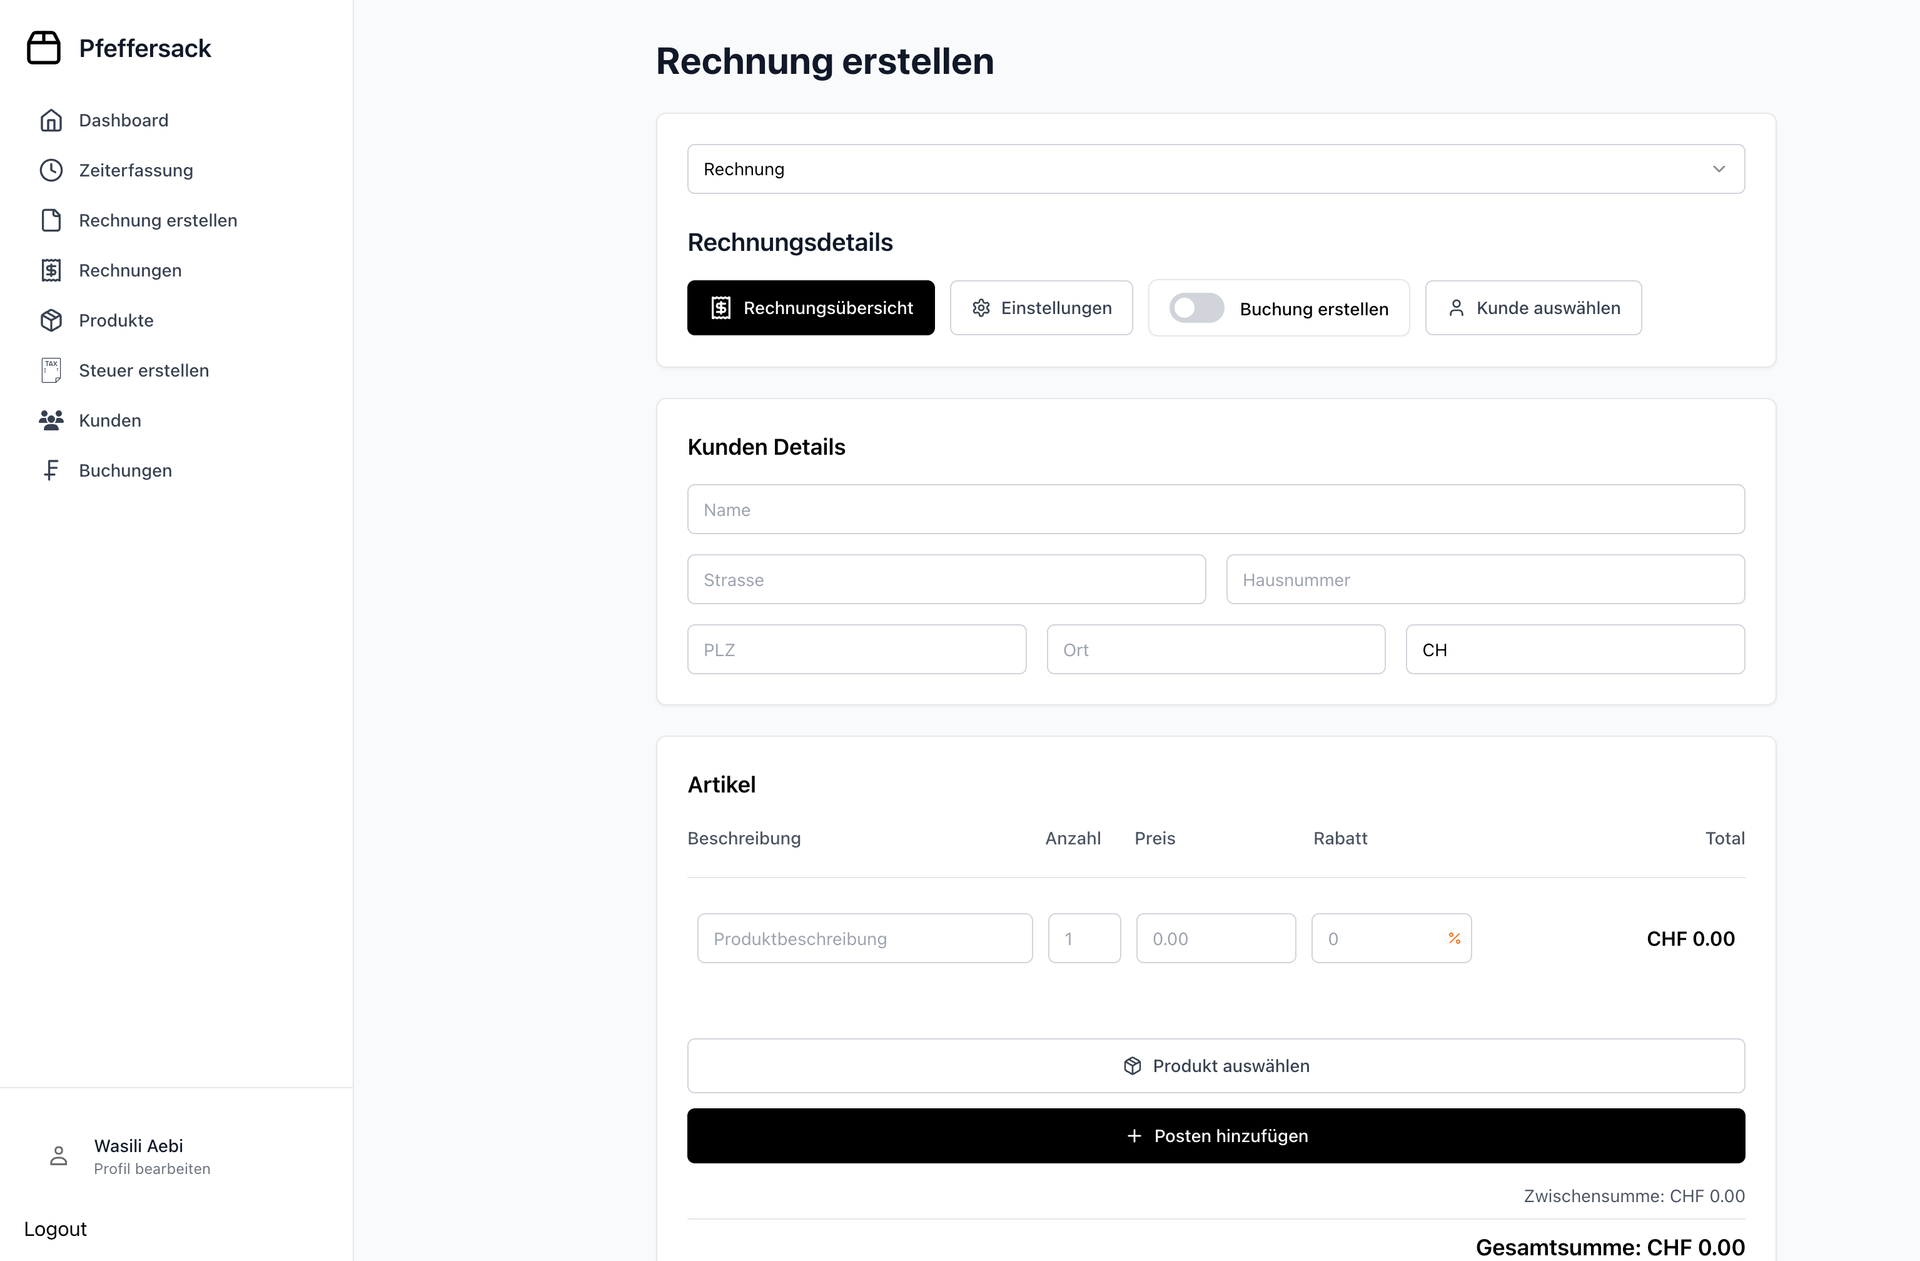
Task: Open Produkte via the package icon
Action: 51,320
